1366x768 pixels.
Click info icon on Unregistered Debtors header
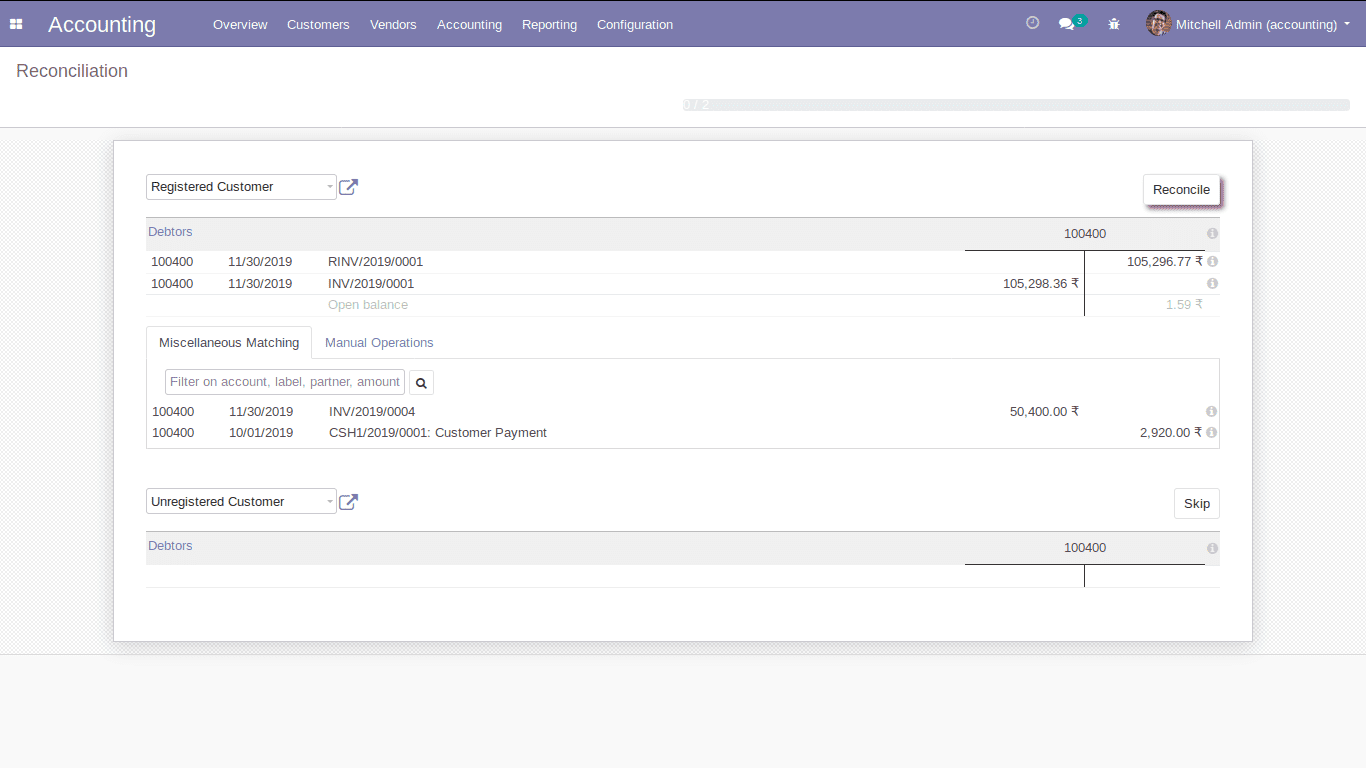pos(1212,549)
